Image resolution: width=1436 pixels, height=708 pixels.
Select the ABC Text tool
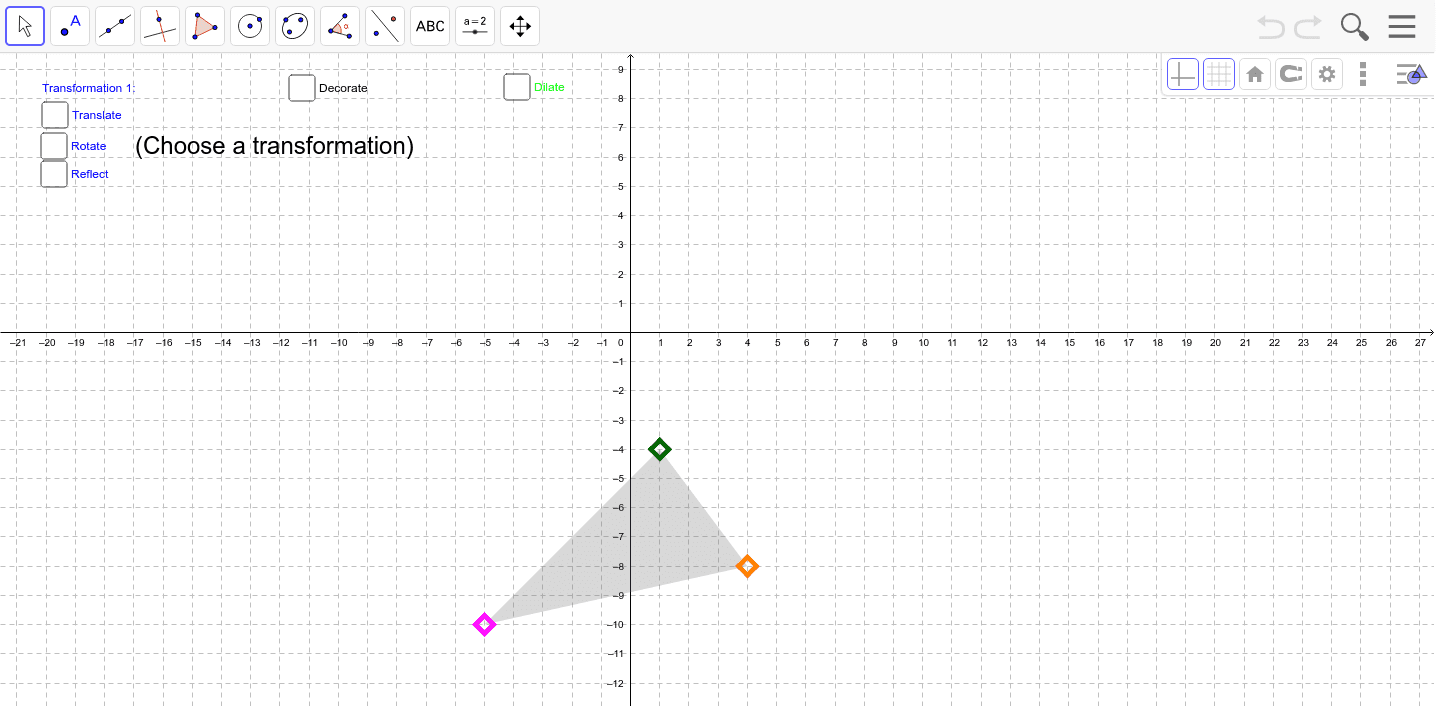click(x=430, y=26)
